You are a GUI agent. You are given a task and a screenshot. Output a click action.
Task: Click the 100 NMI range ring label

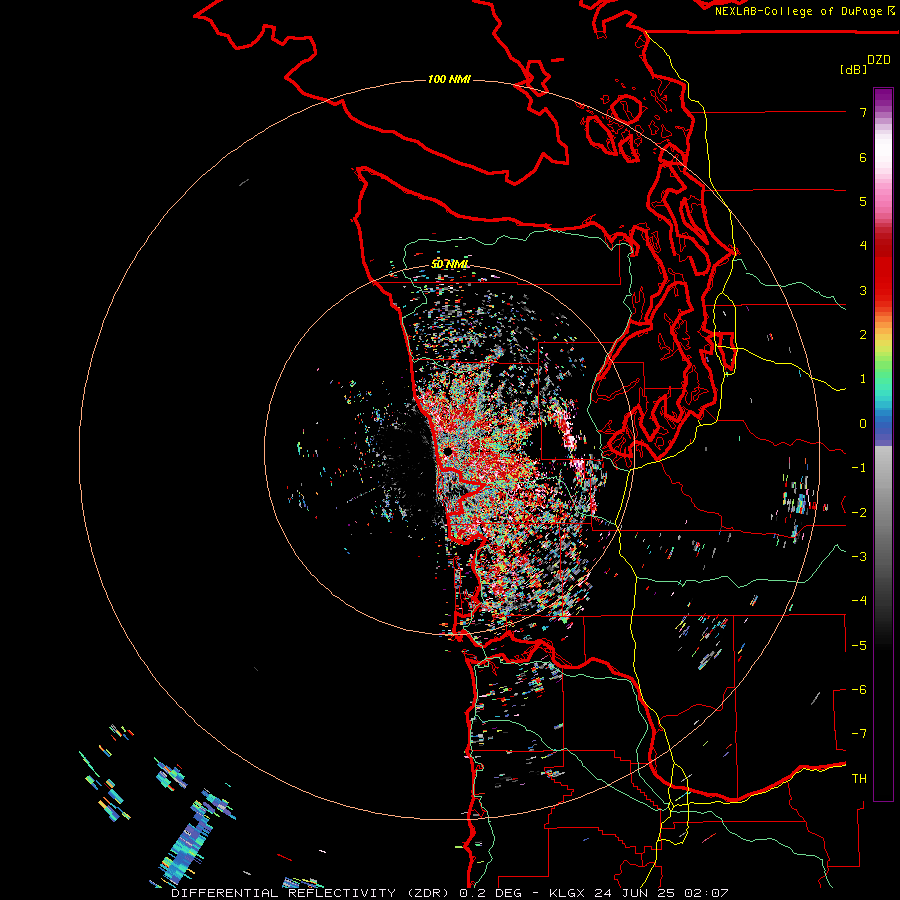pyautogui.click(x=449, y=79)
